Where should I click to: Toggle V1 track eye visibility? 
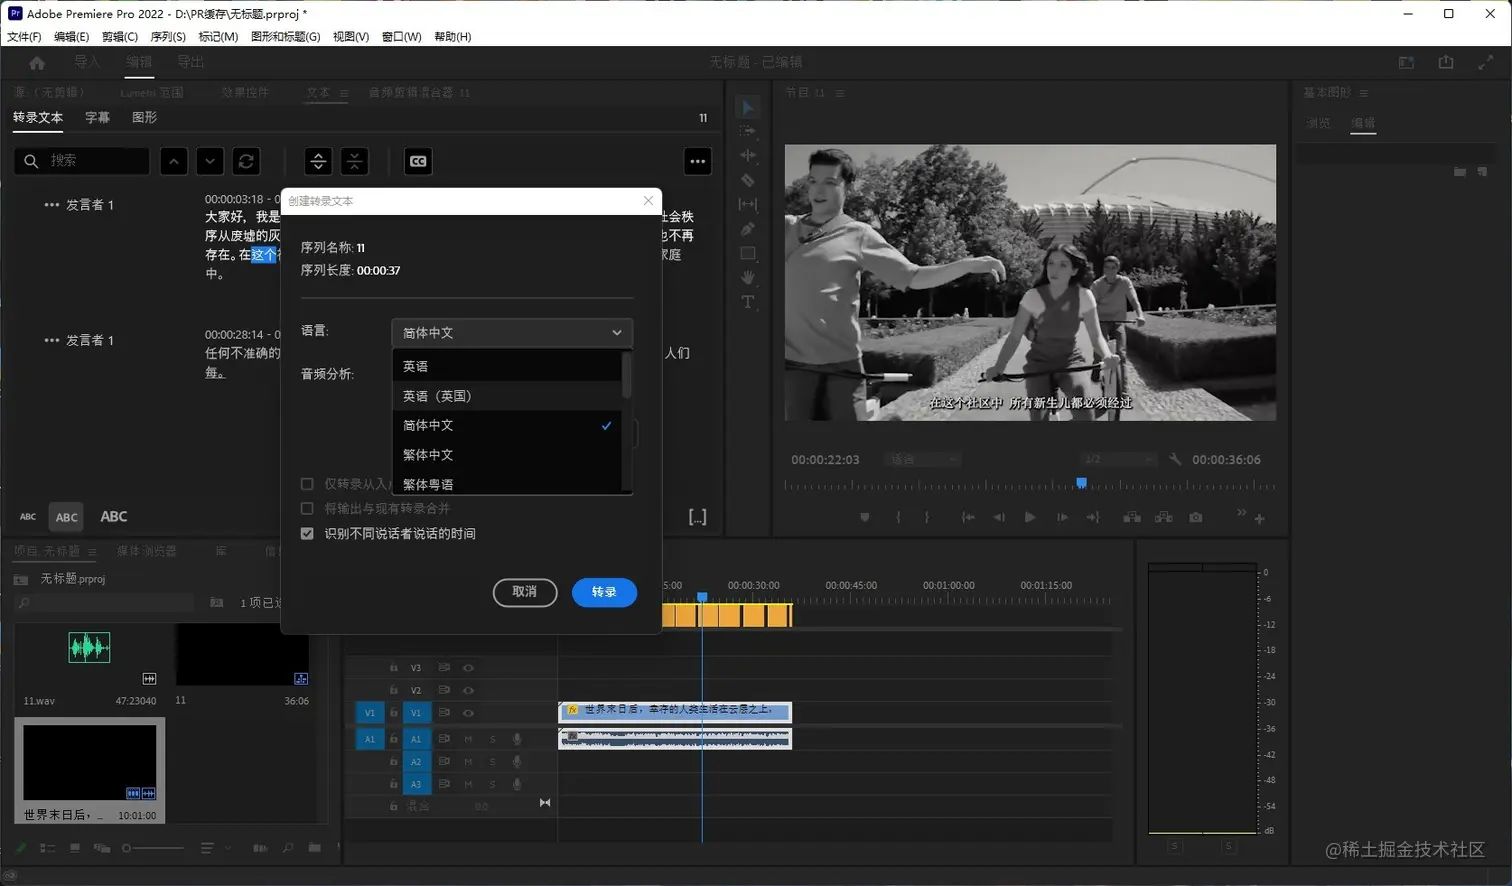point(468,713)
